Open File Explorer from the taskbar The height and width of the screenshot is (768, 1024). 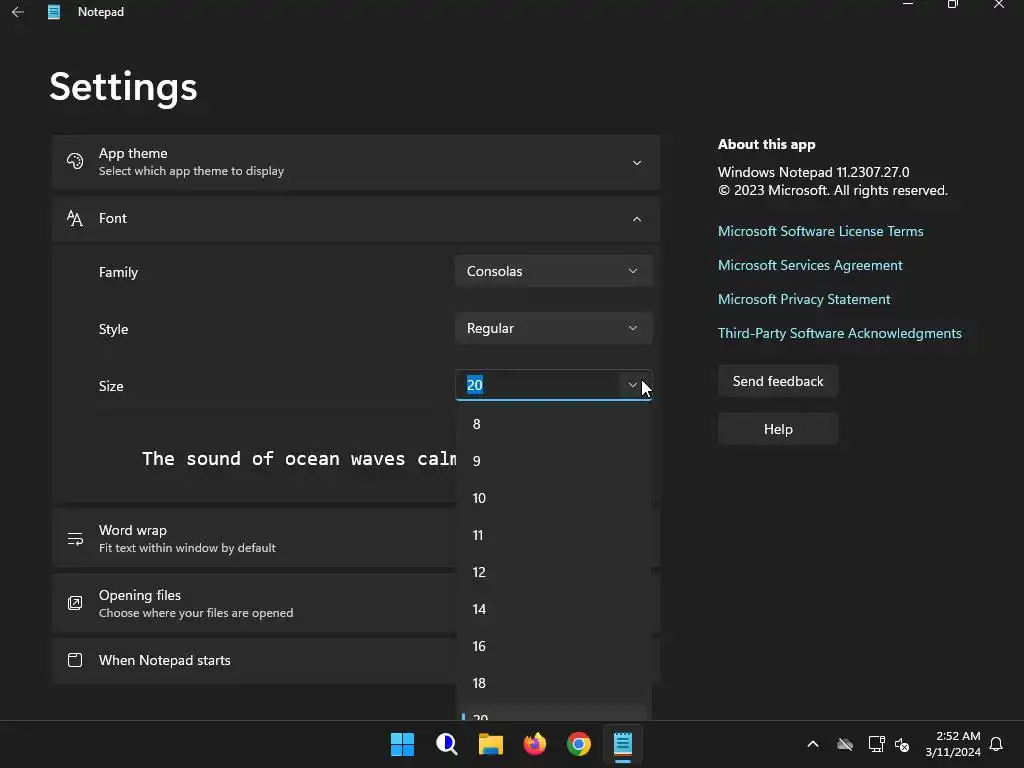pyautogui.click(x=490, y=744)
